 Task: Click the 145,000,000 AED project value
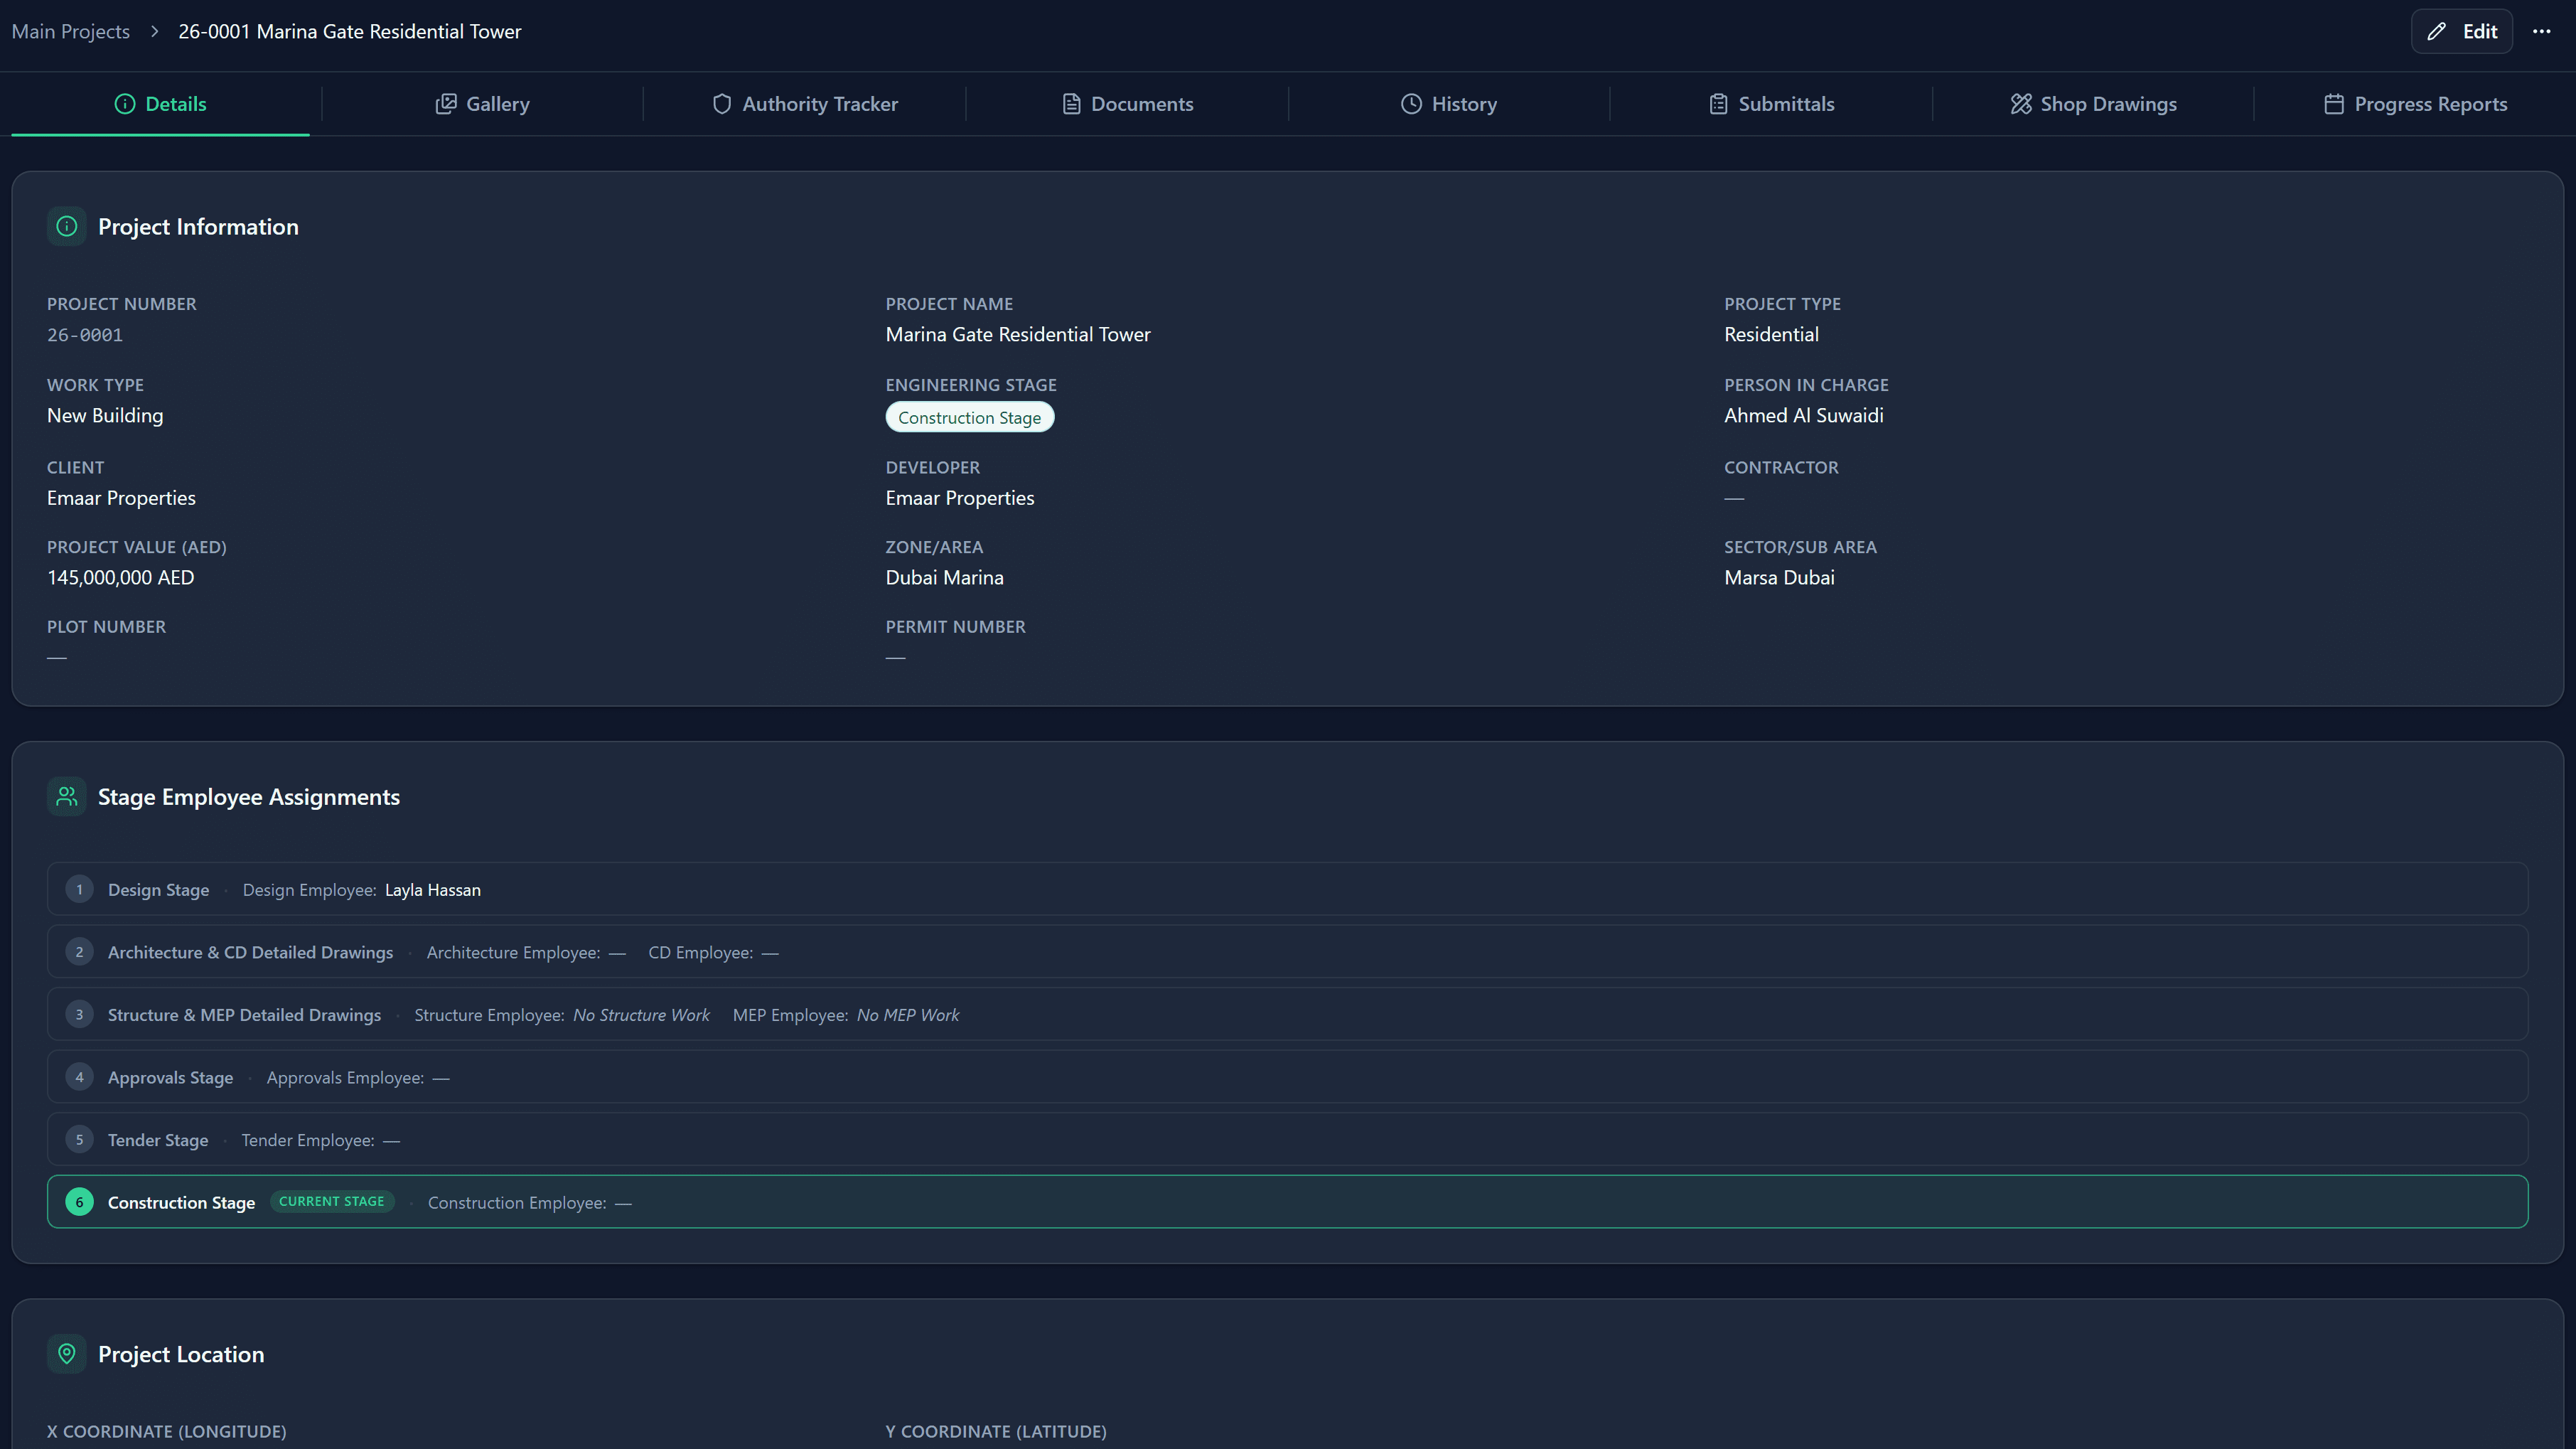click(x=120, y=577)
